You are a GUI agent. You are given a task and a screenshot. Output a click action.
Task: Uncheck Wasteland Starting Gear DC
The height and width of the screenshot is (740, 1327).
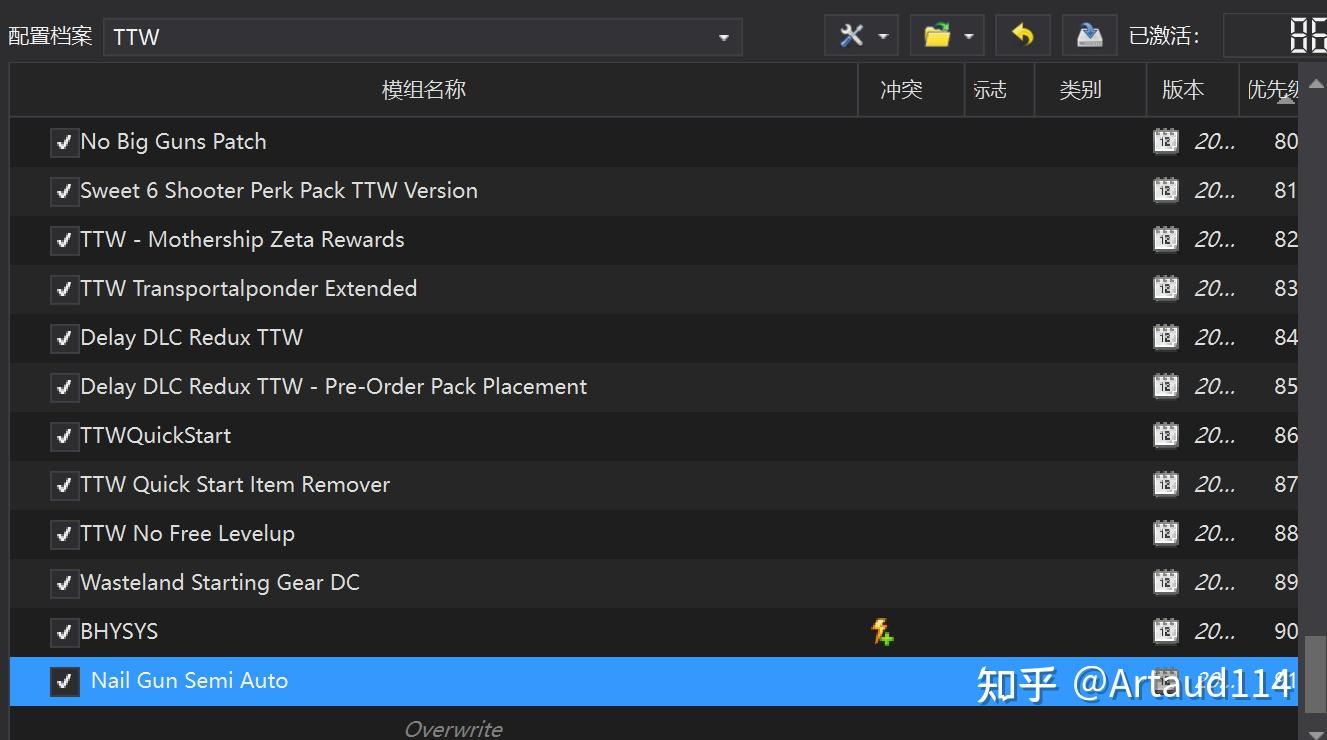point(64,582)
